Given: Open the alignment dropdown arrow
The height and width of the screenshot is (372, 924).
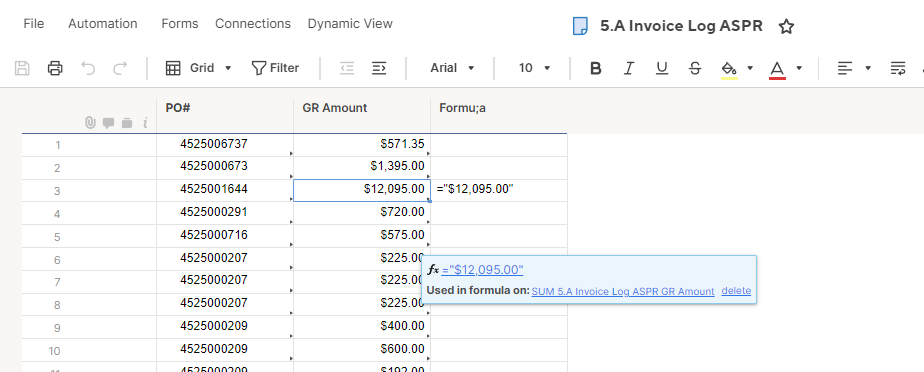Looking at the screenshot, I should click(x=868, y=68).
